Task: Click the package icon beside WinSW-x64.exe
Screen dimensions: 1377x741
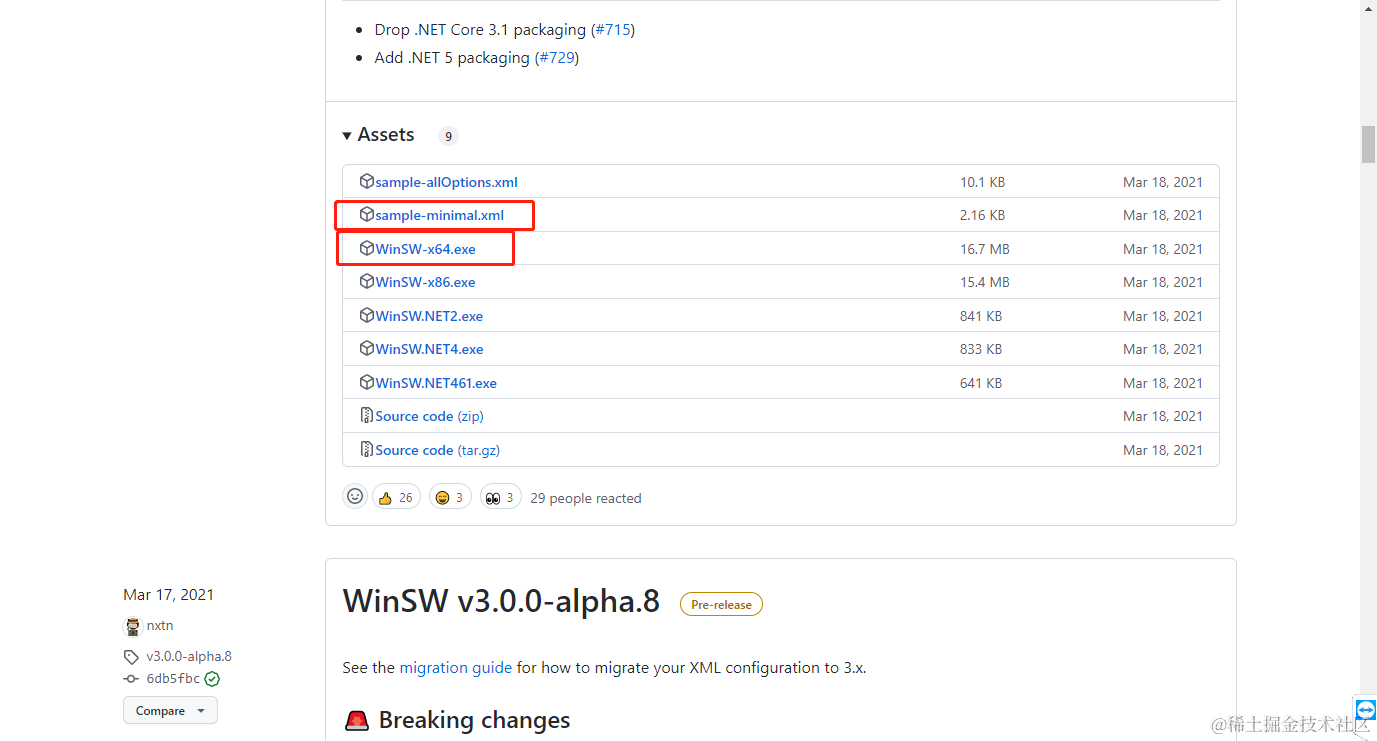Action: pyautogui.click(x=367, y=249)
